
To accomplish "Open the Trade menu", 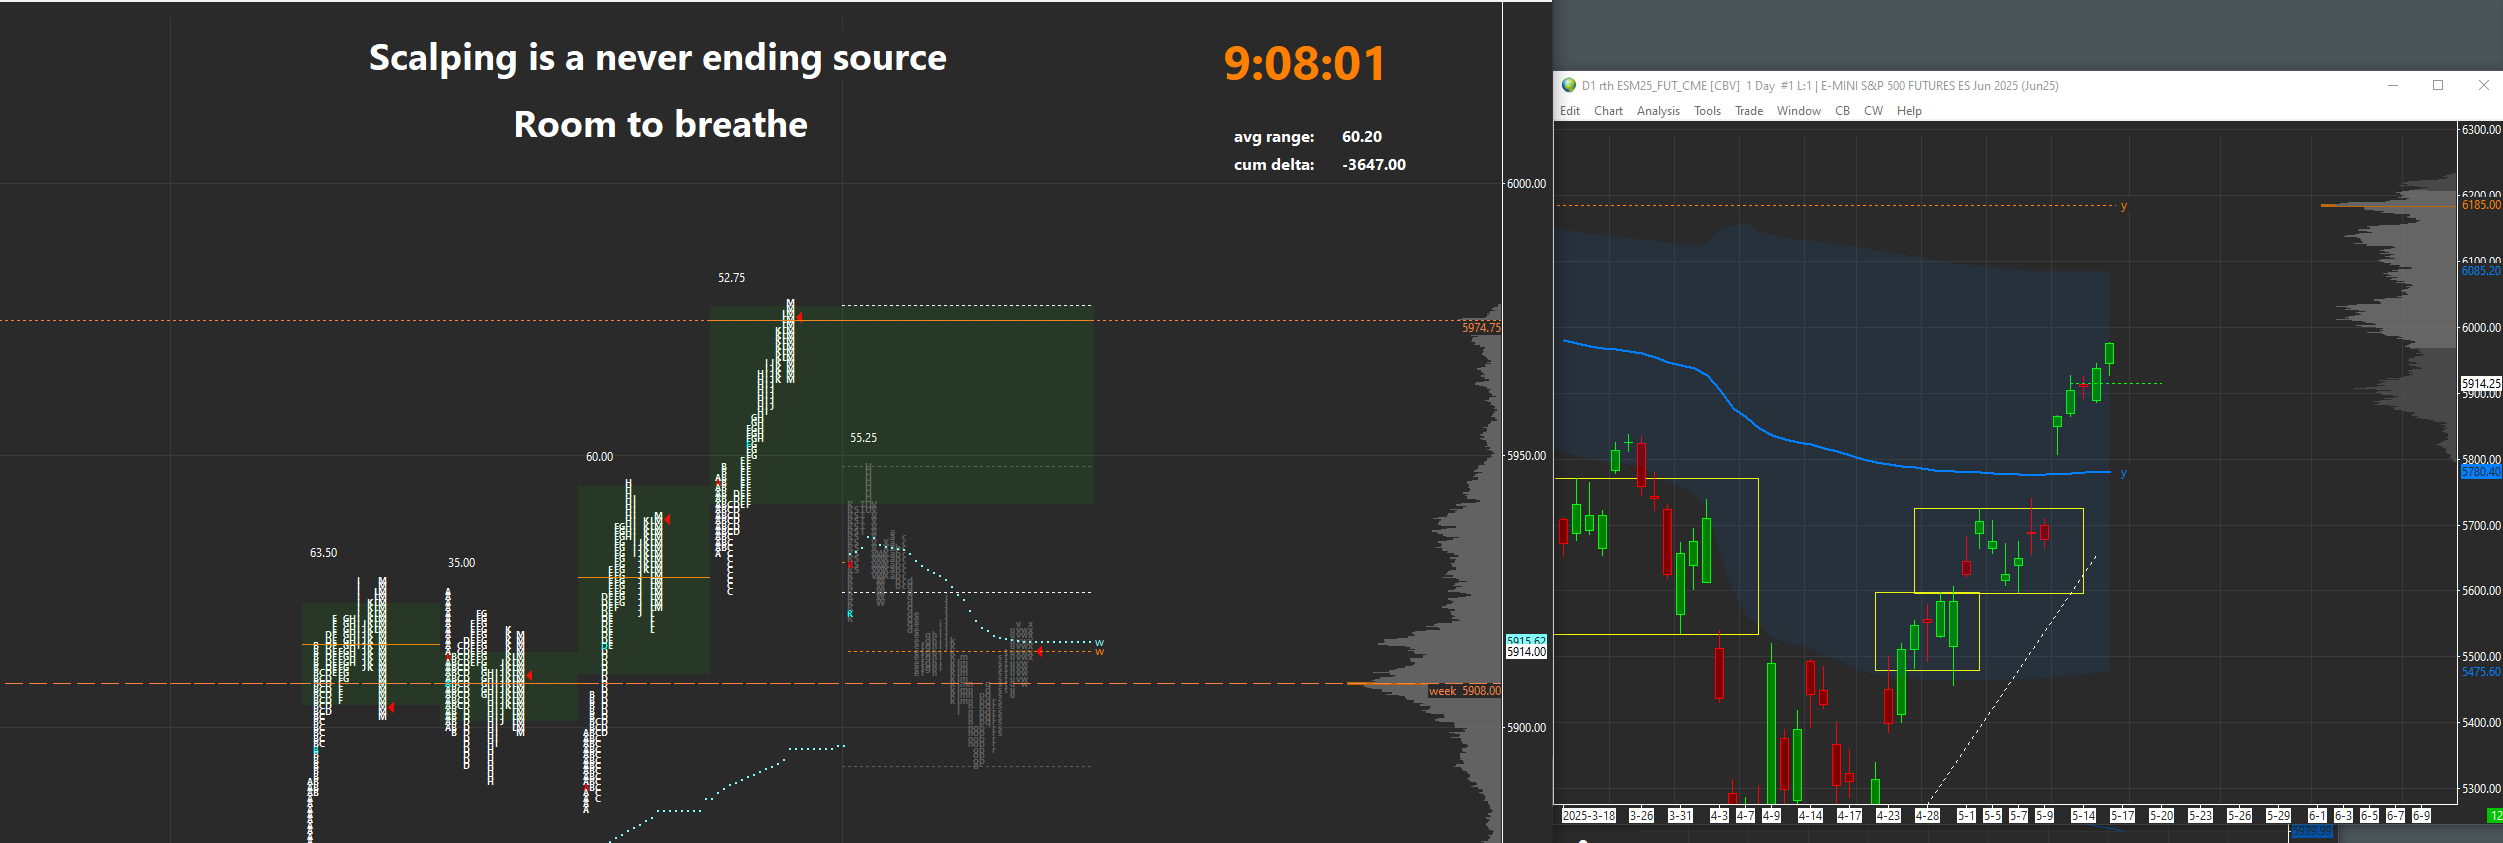I will pos(1749,111).
